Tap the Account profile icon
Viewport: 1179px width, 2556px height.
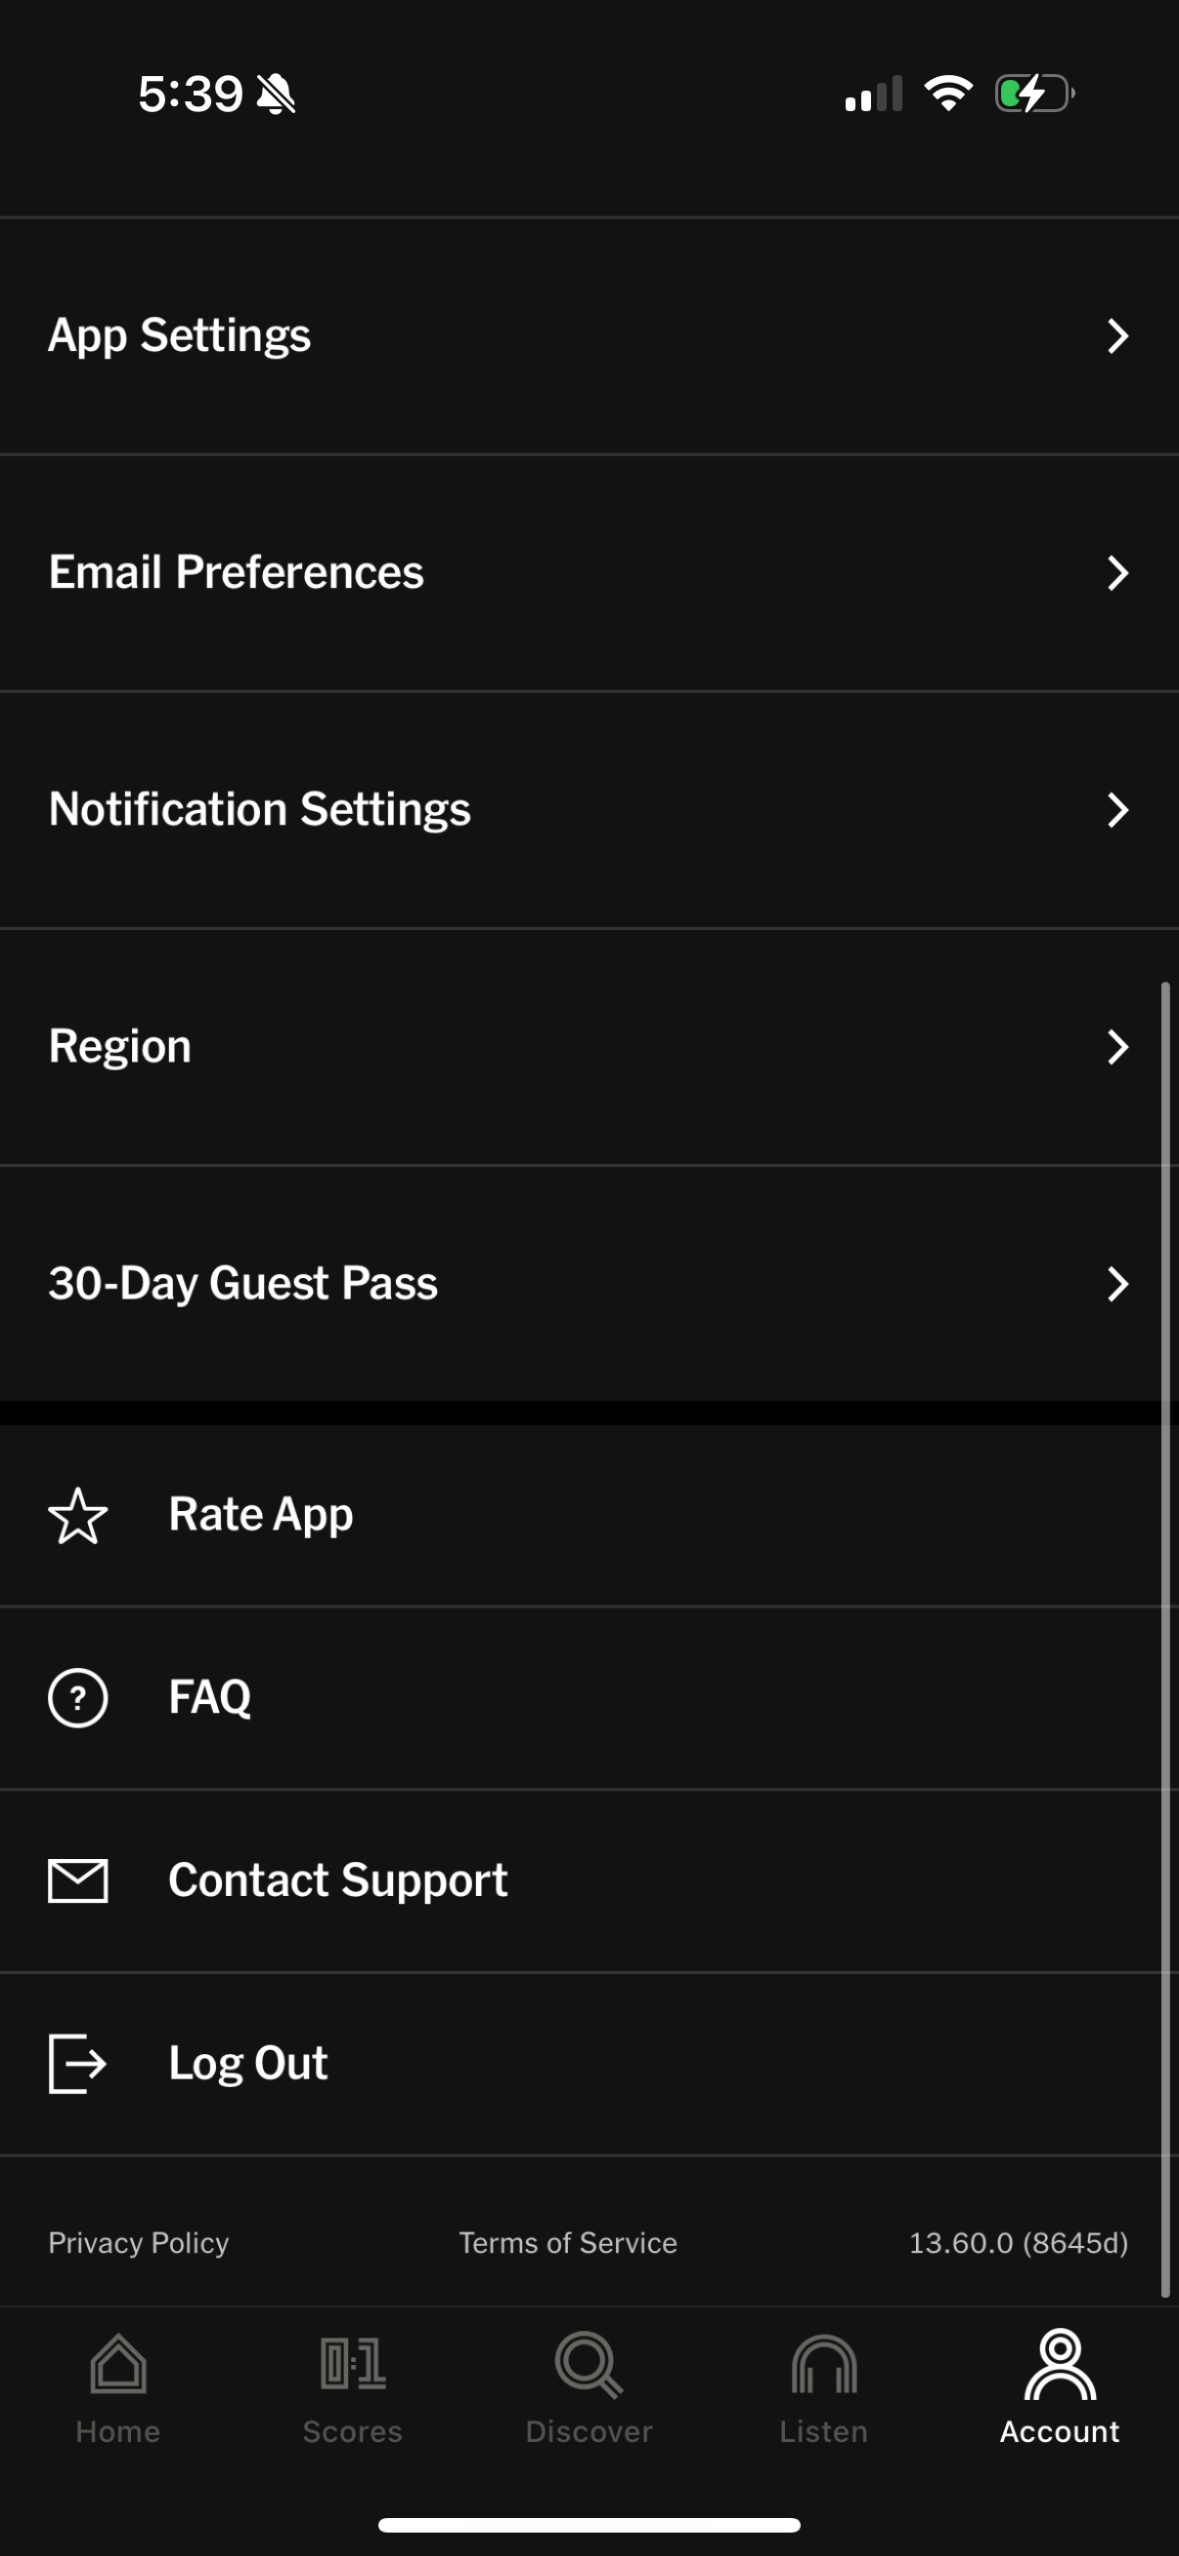coord(1060,2365)
